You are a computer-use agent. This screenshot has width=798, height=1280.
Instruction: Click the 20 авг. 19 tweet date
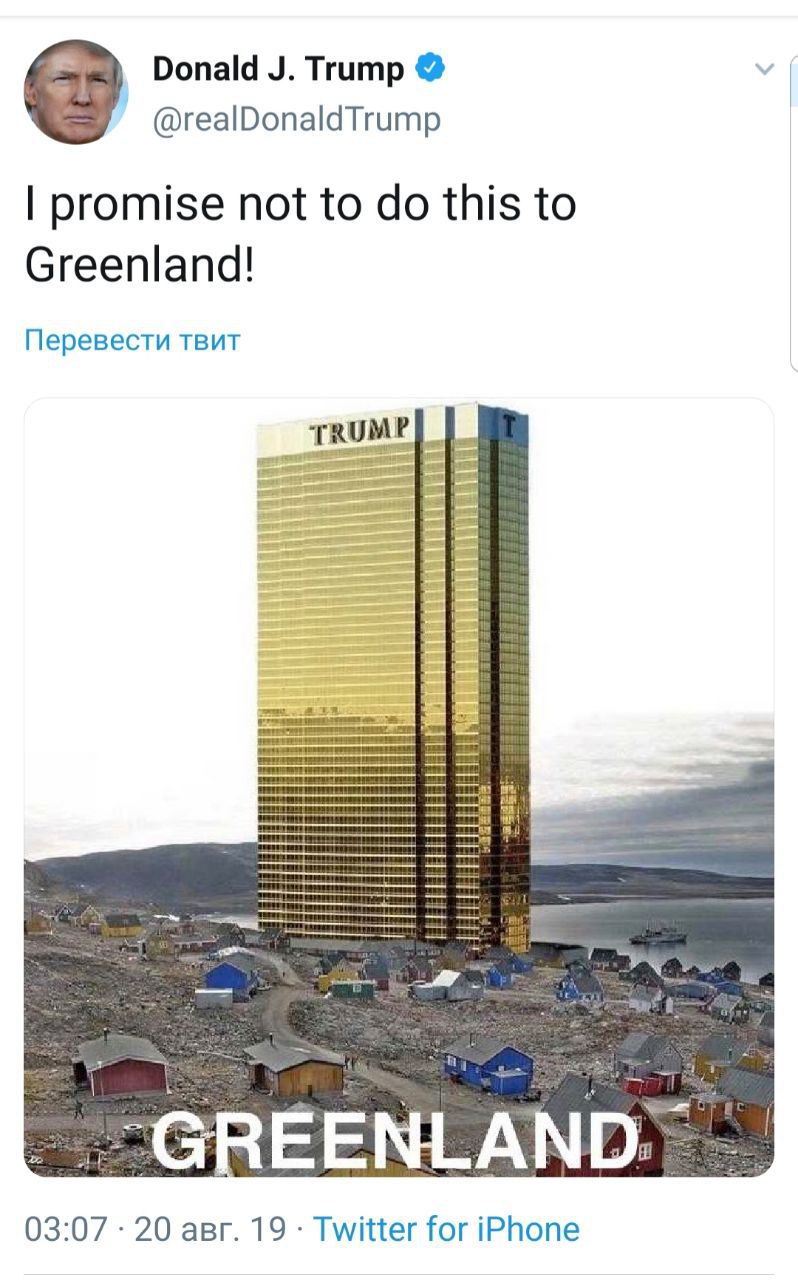pos(210,1228)
